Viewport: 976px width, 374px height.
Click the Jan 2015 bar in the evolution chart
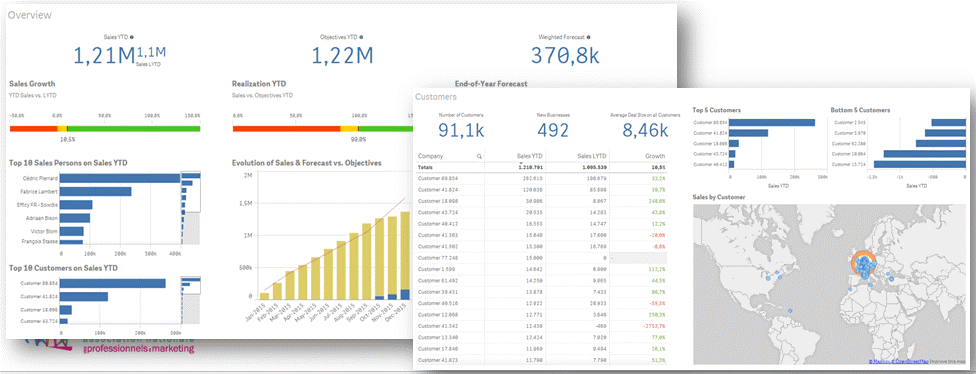point(265,297)
